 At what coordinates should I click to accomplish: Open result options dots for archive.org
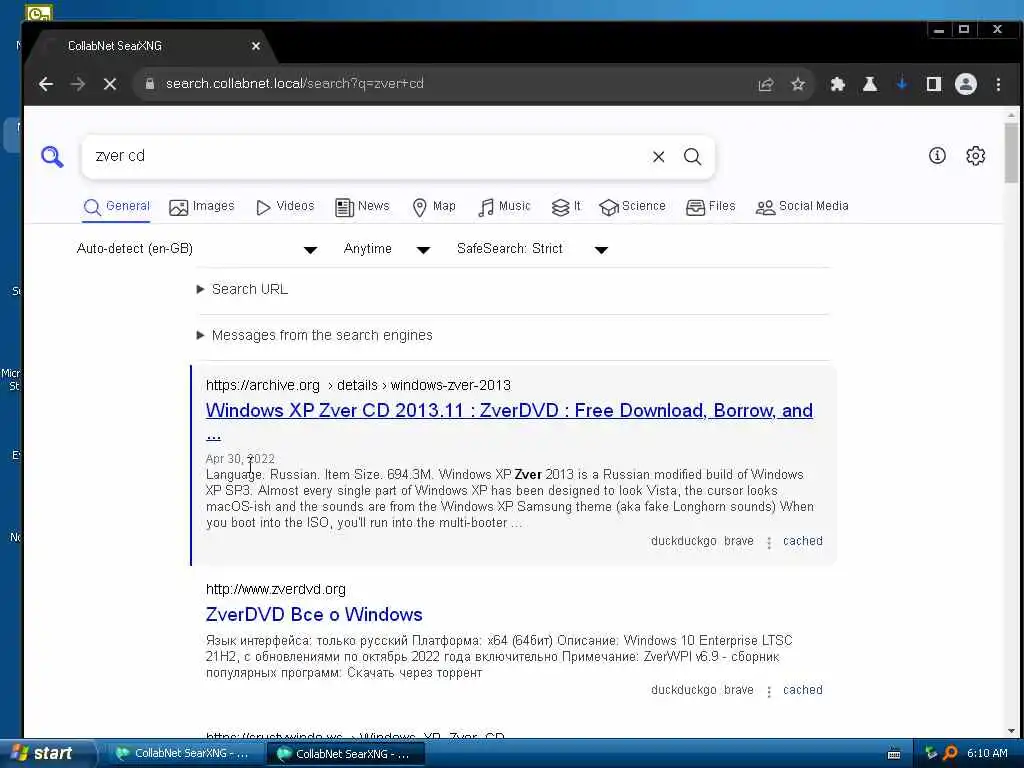(769, 542)
